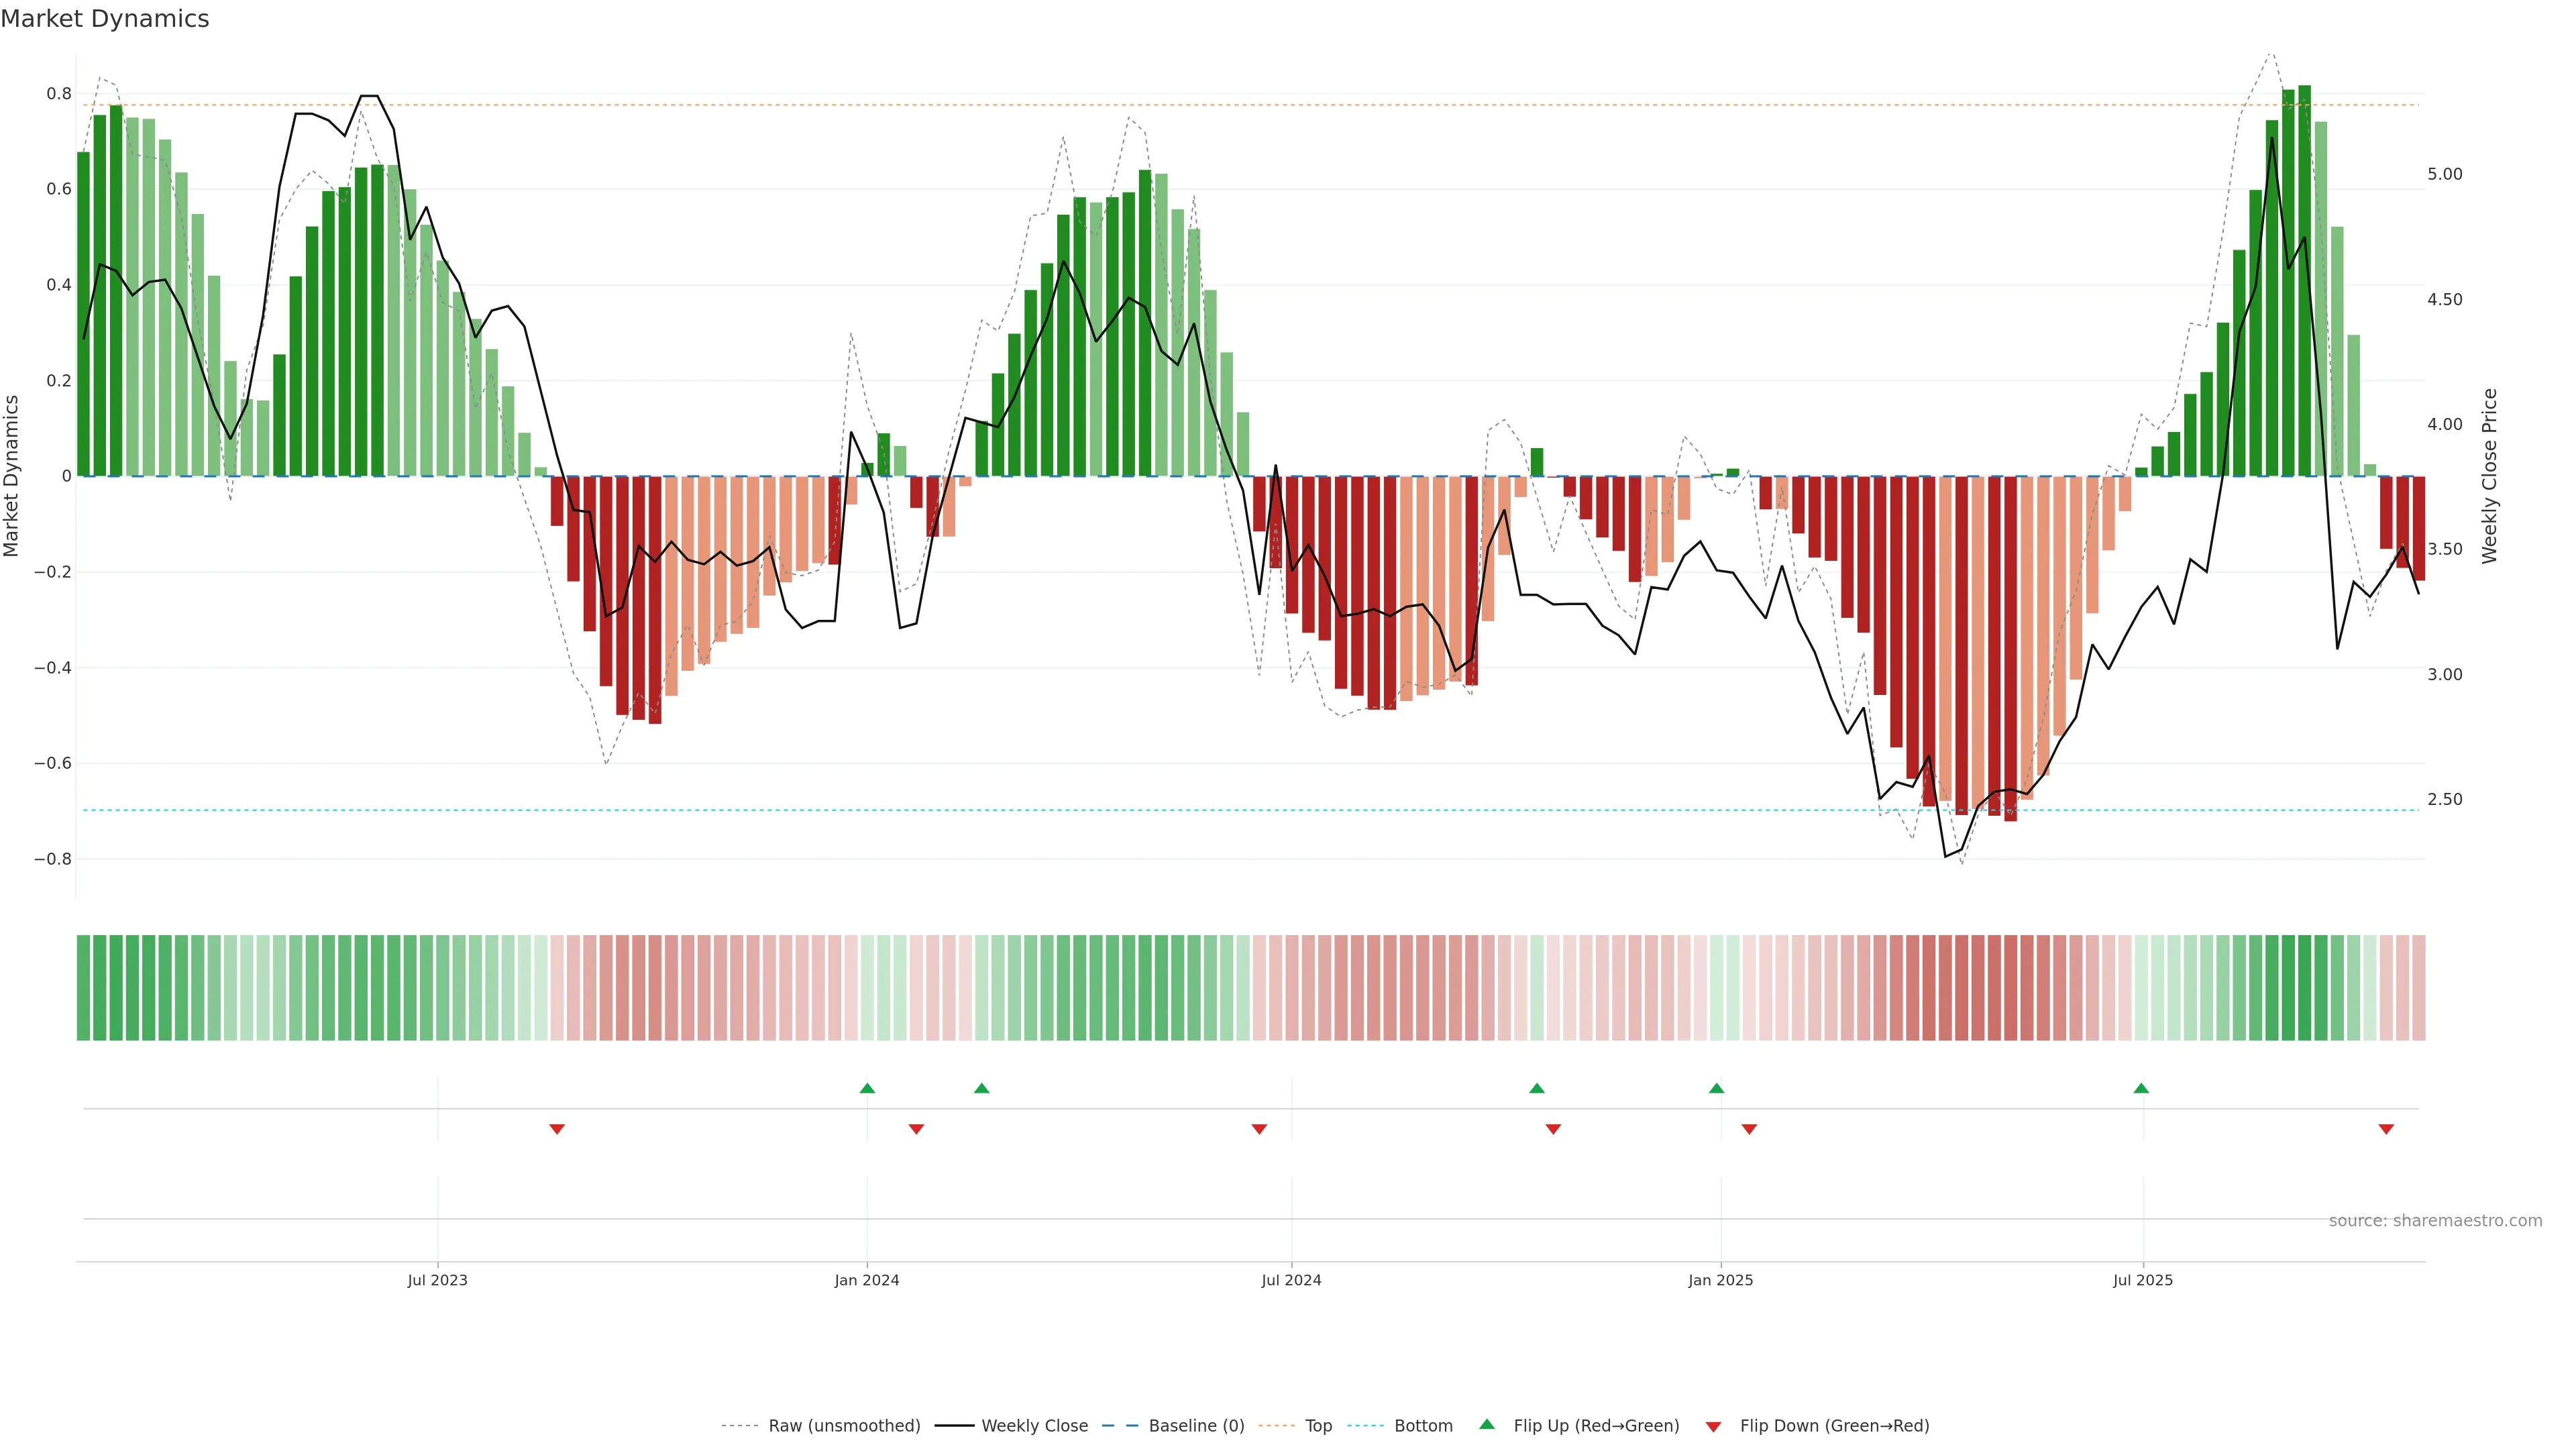Viewport: 2576px width, 1449px height.
Task: Click the first dark green heatmap strip cell
Action: pos(84,987)
